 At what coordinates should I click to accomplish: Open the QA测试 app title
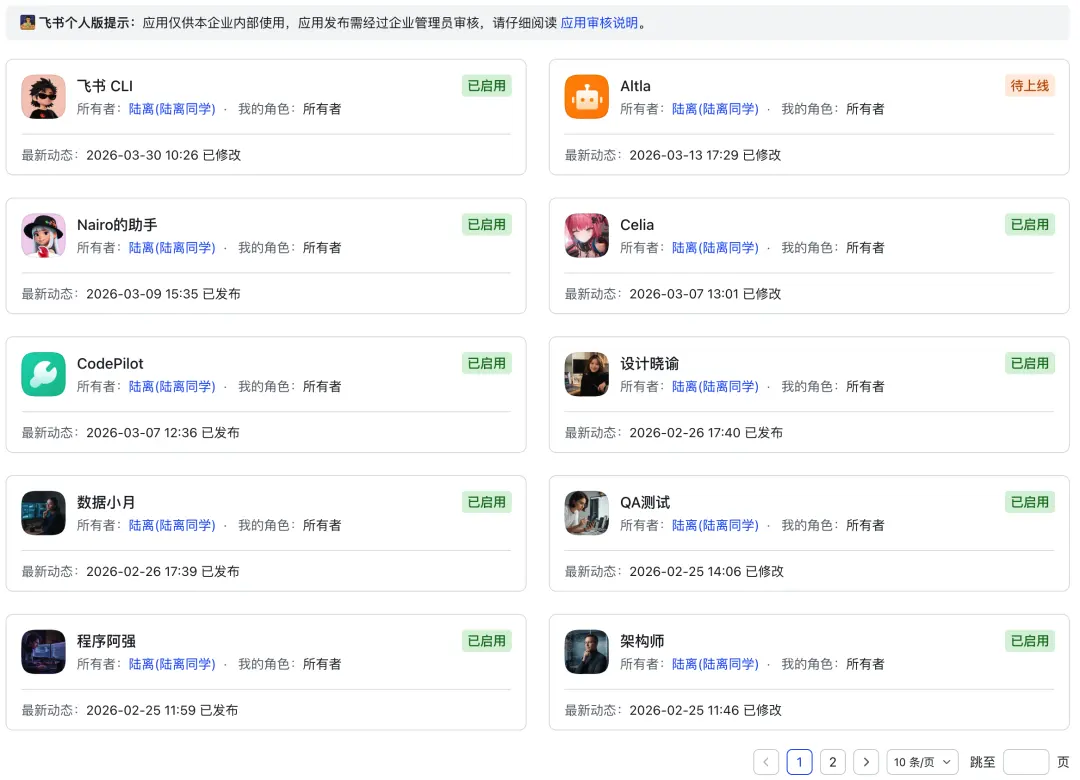tap(645, 502)
